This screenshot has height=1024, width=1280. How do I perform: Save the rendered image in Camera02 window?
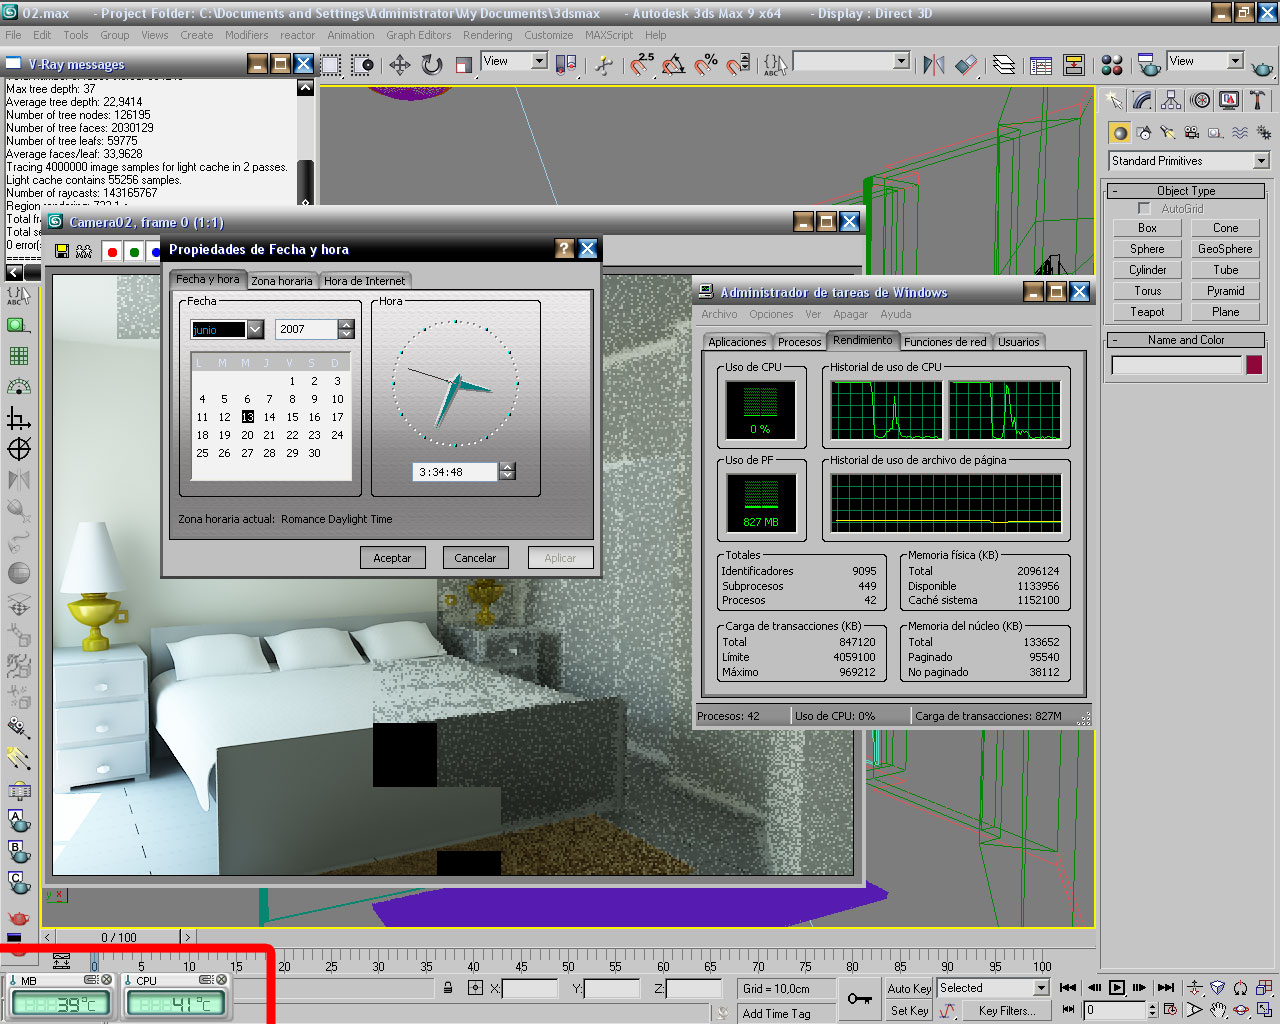point(62,251)
